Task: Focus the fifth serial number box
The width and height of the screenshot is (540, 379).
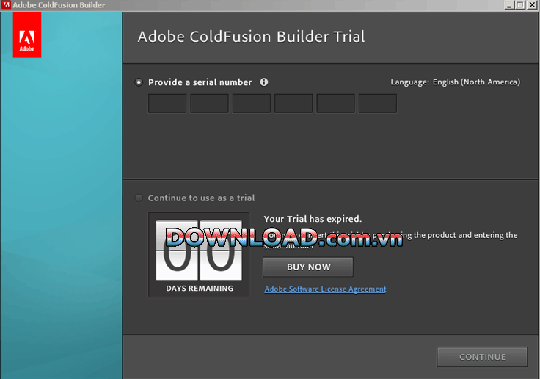Action: coord(335,103)
